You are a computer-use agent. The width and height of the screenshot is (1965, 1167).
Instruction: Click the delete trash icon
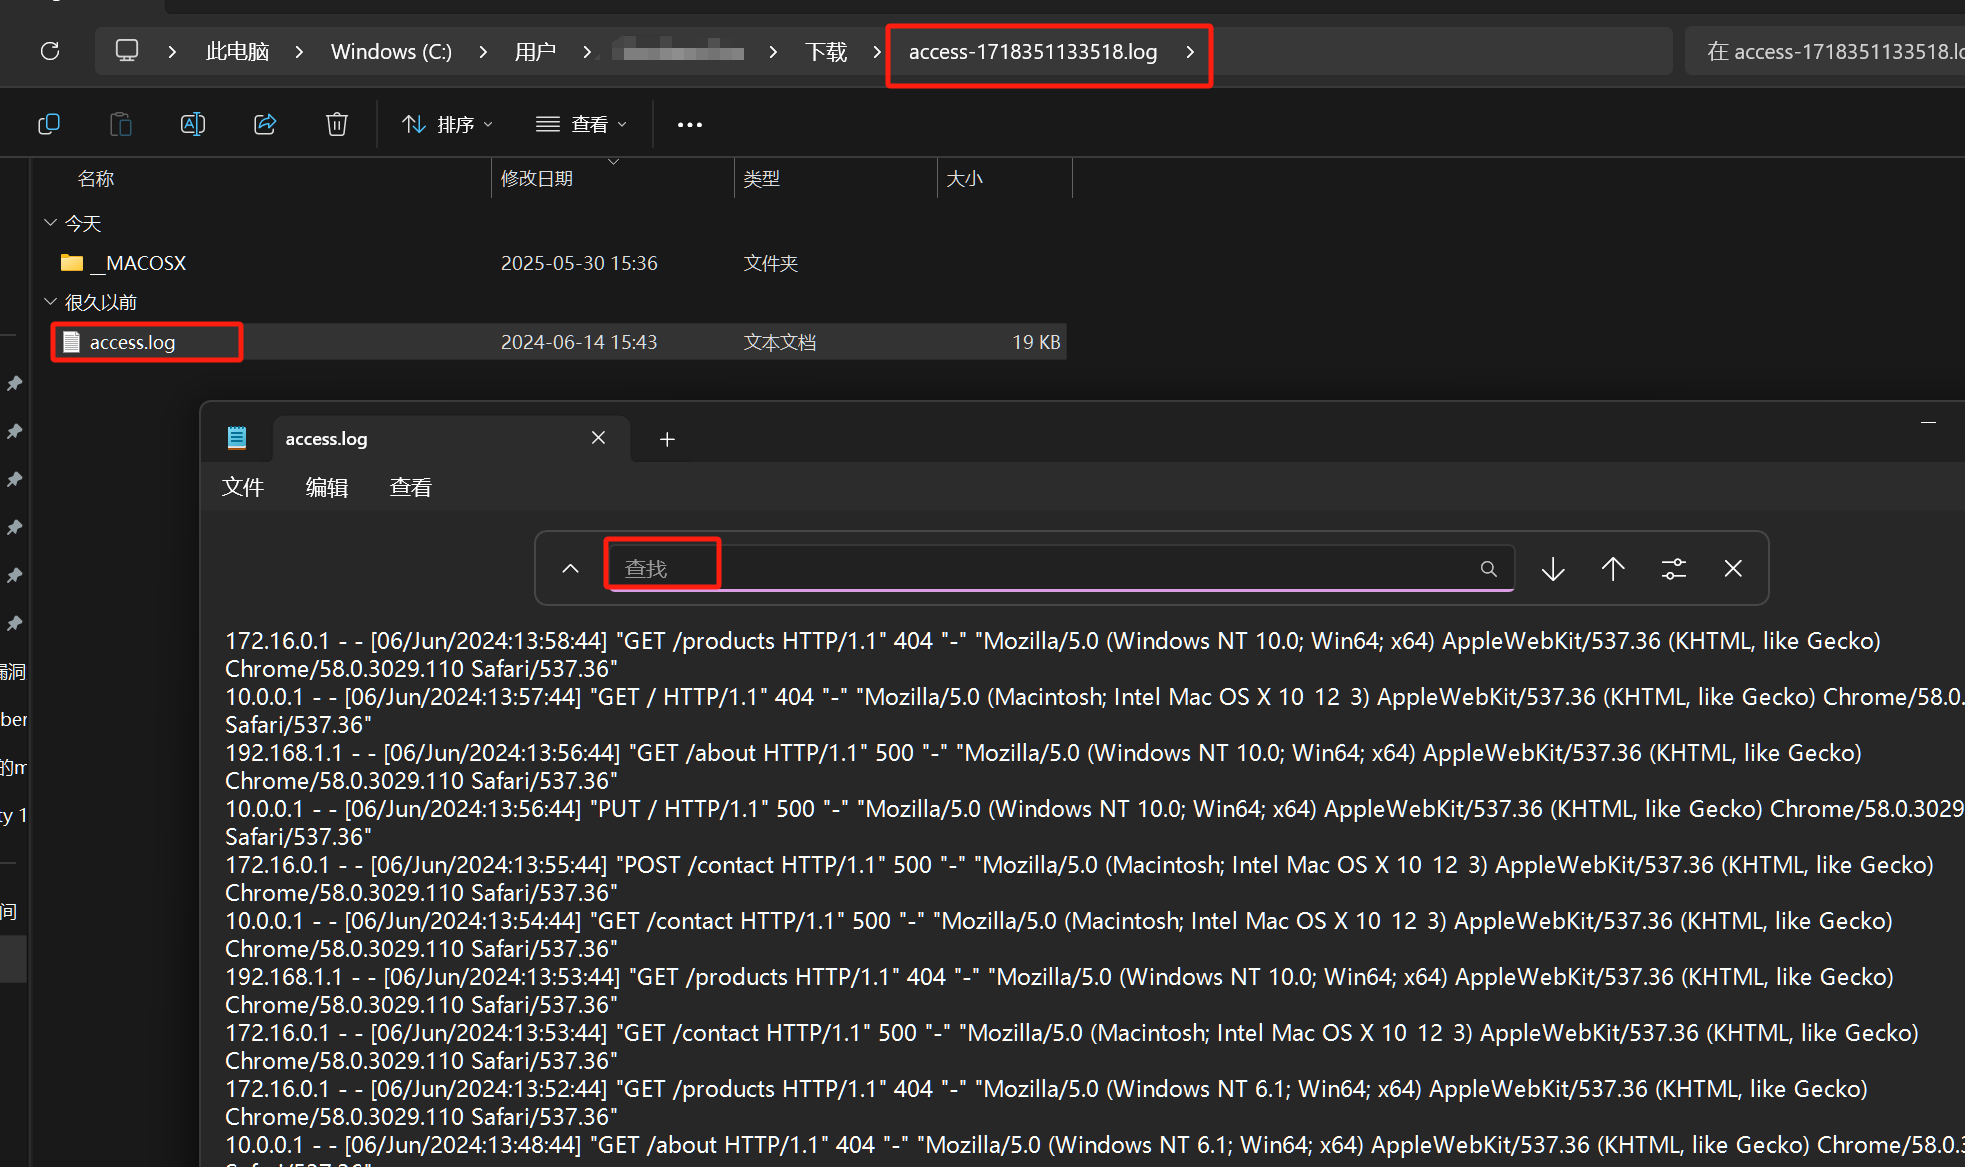click(337, 124)
